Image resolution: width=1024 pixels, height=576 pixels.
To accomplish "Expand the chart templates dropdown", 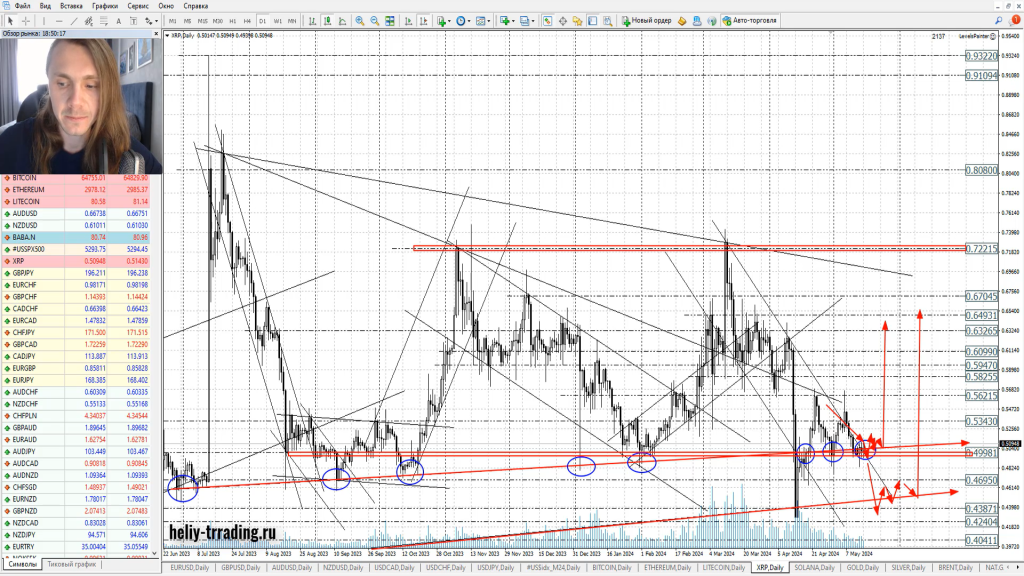I will pyautogui.click(x=487, y=20).
